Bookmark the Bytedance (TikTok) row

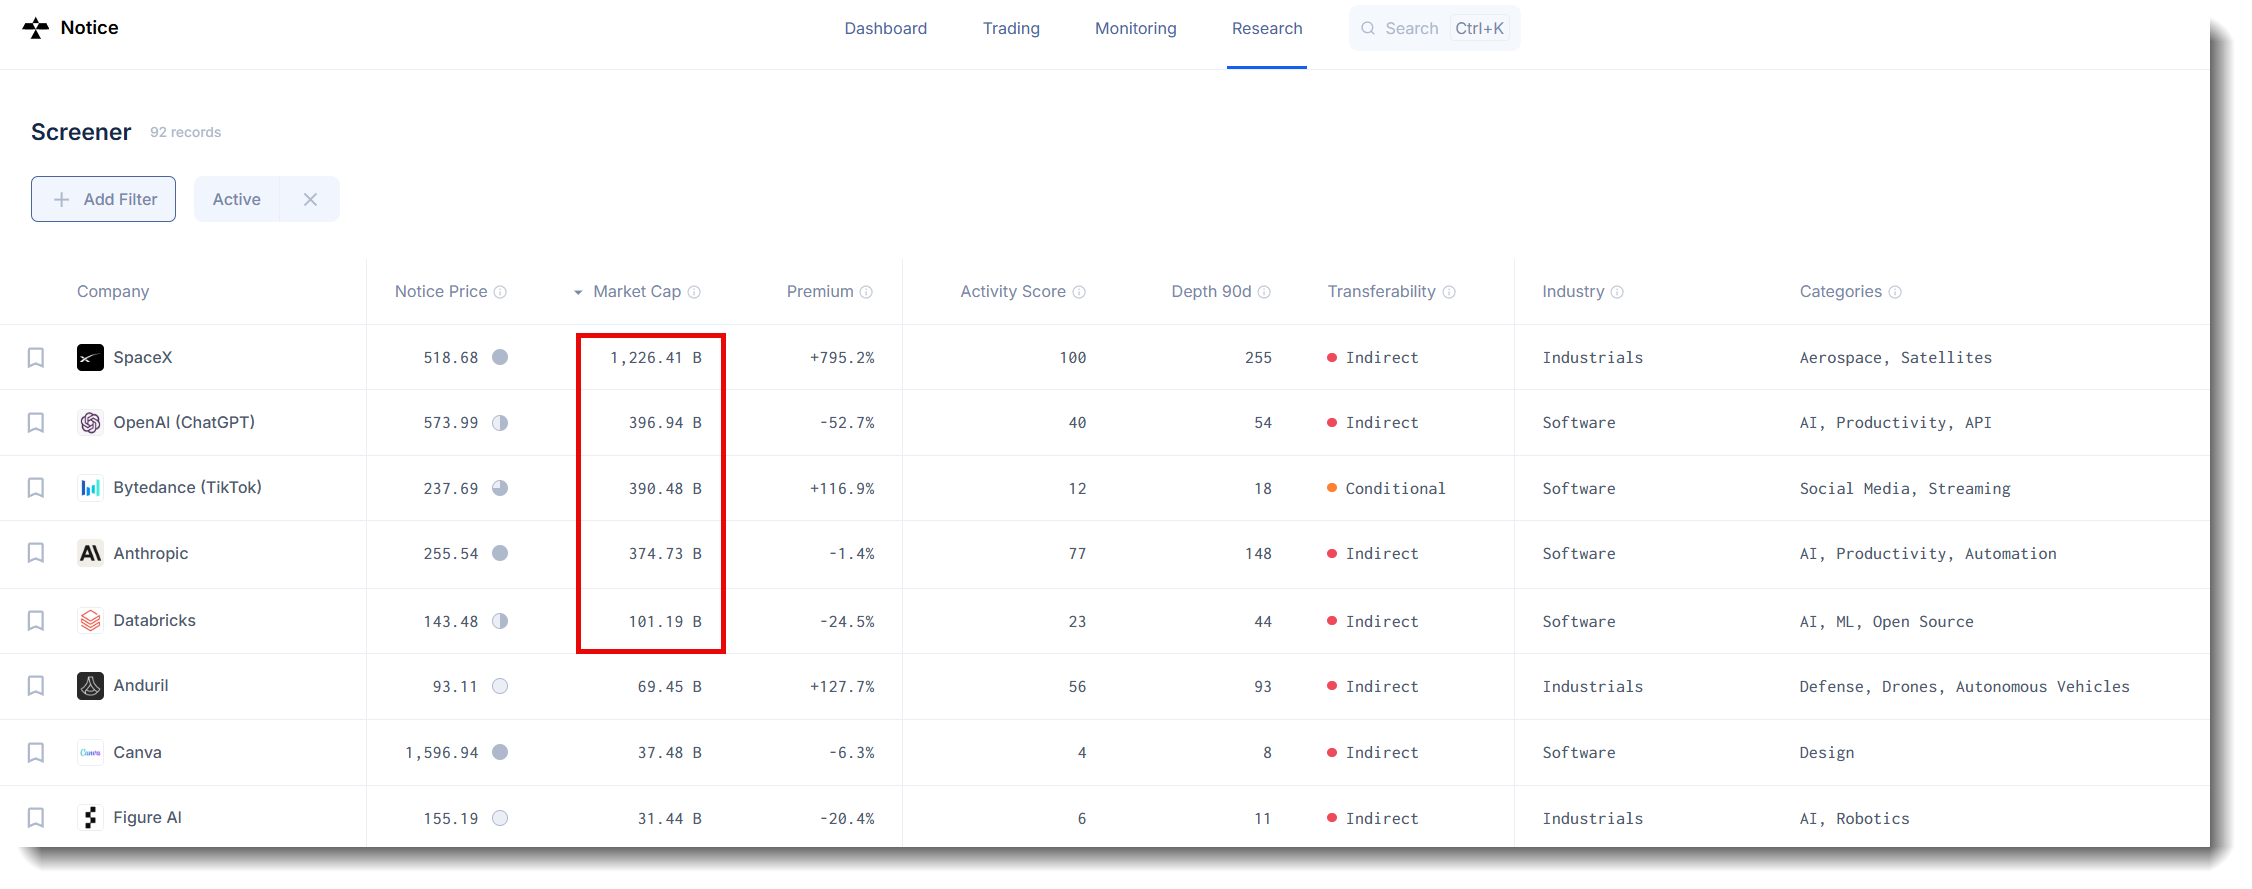click(36, 487)
